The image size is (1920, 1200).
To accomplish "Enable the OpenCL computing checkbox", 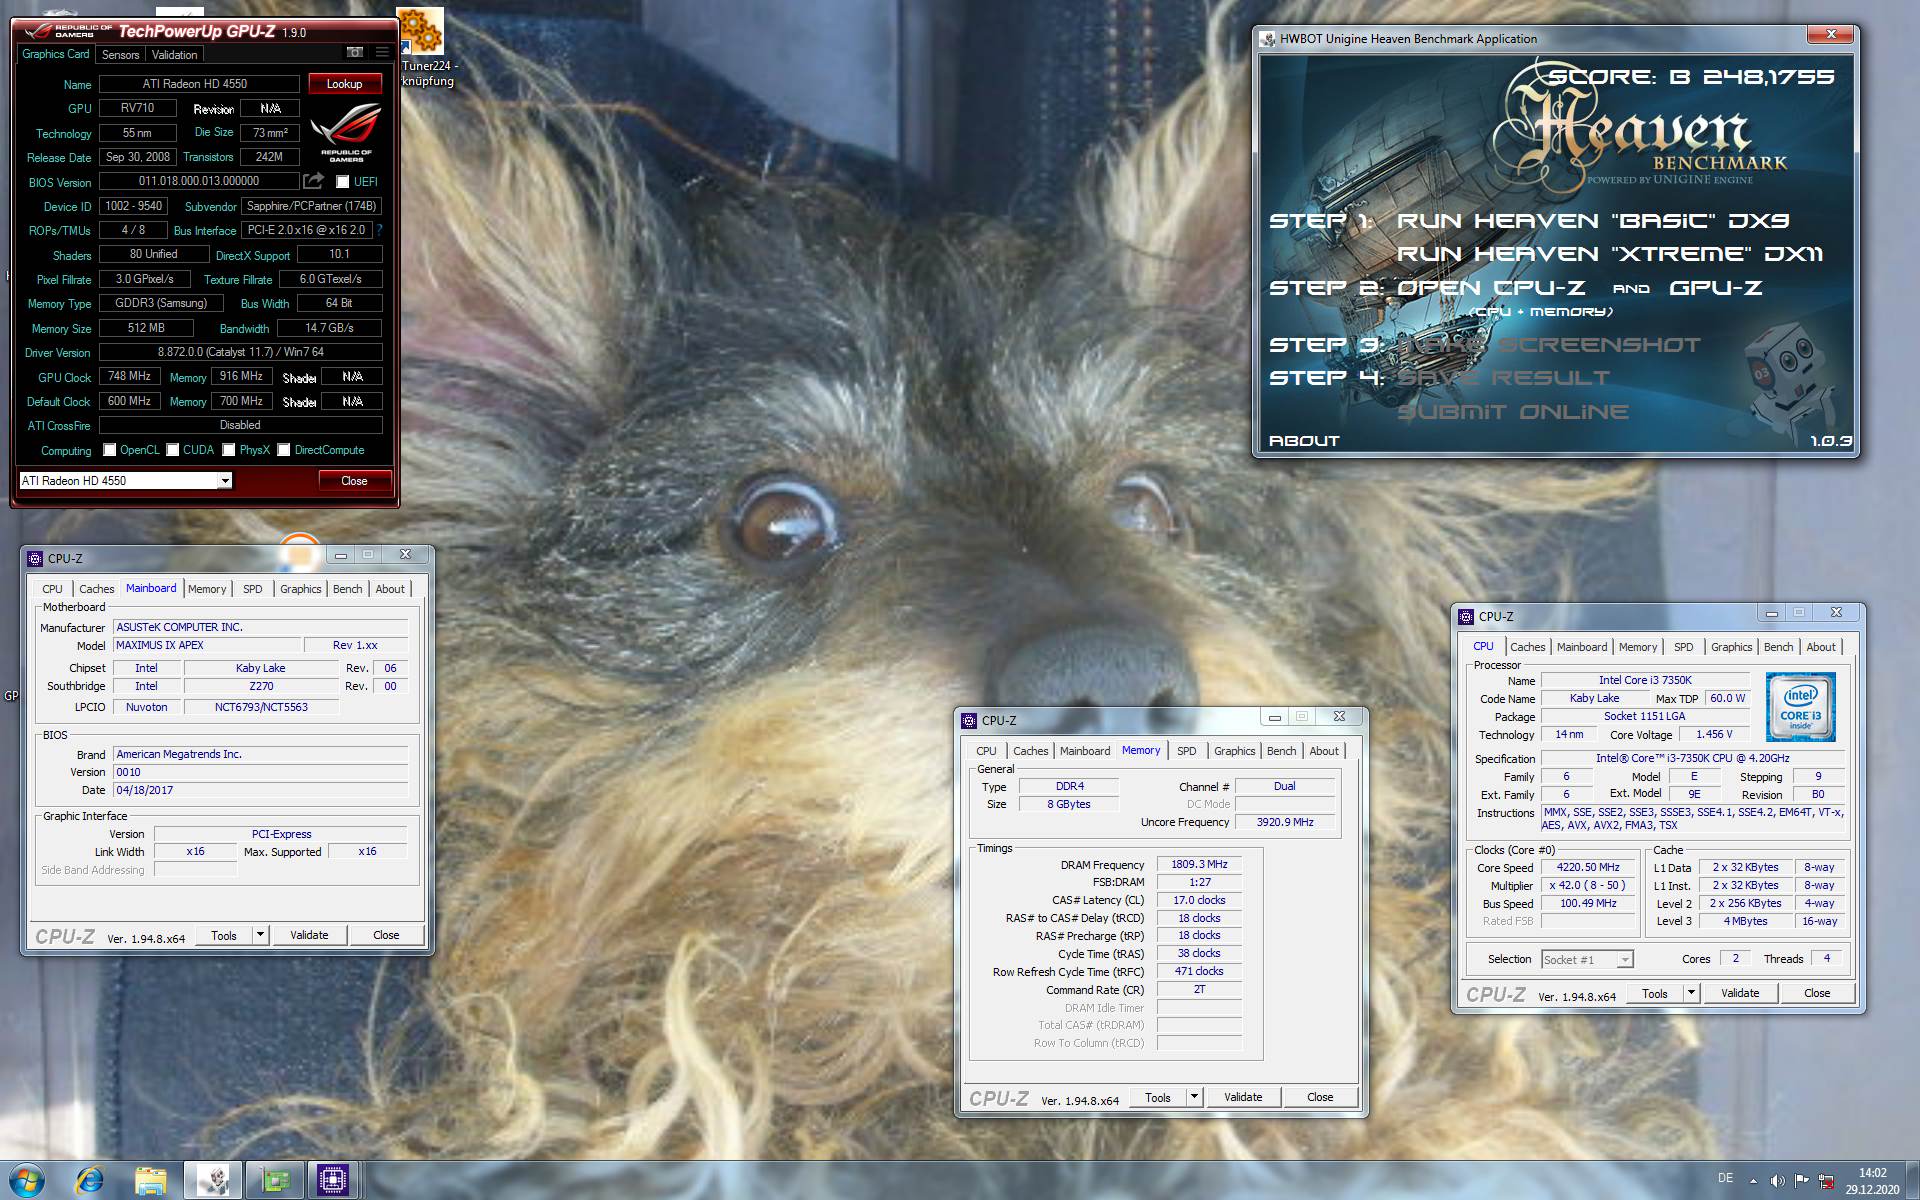I will point(109,450).
